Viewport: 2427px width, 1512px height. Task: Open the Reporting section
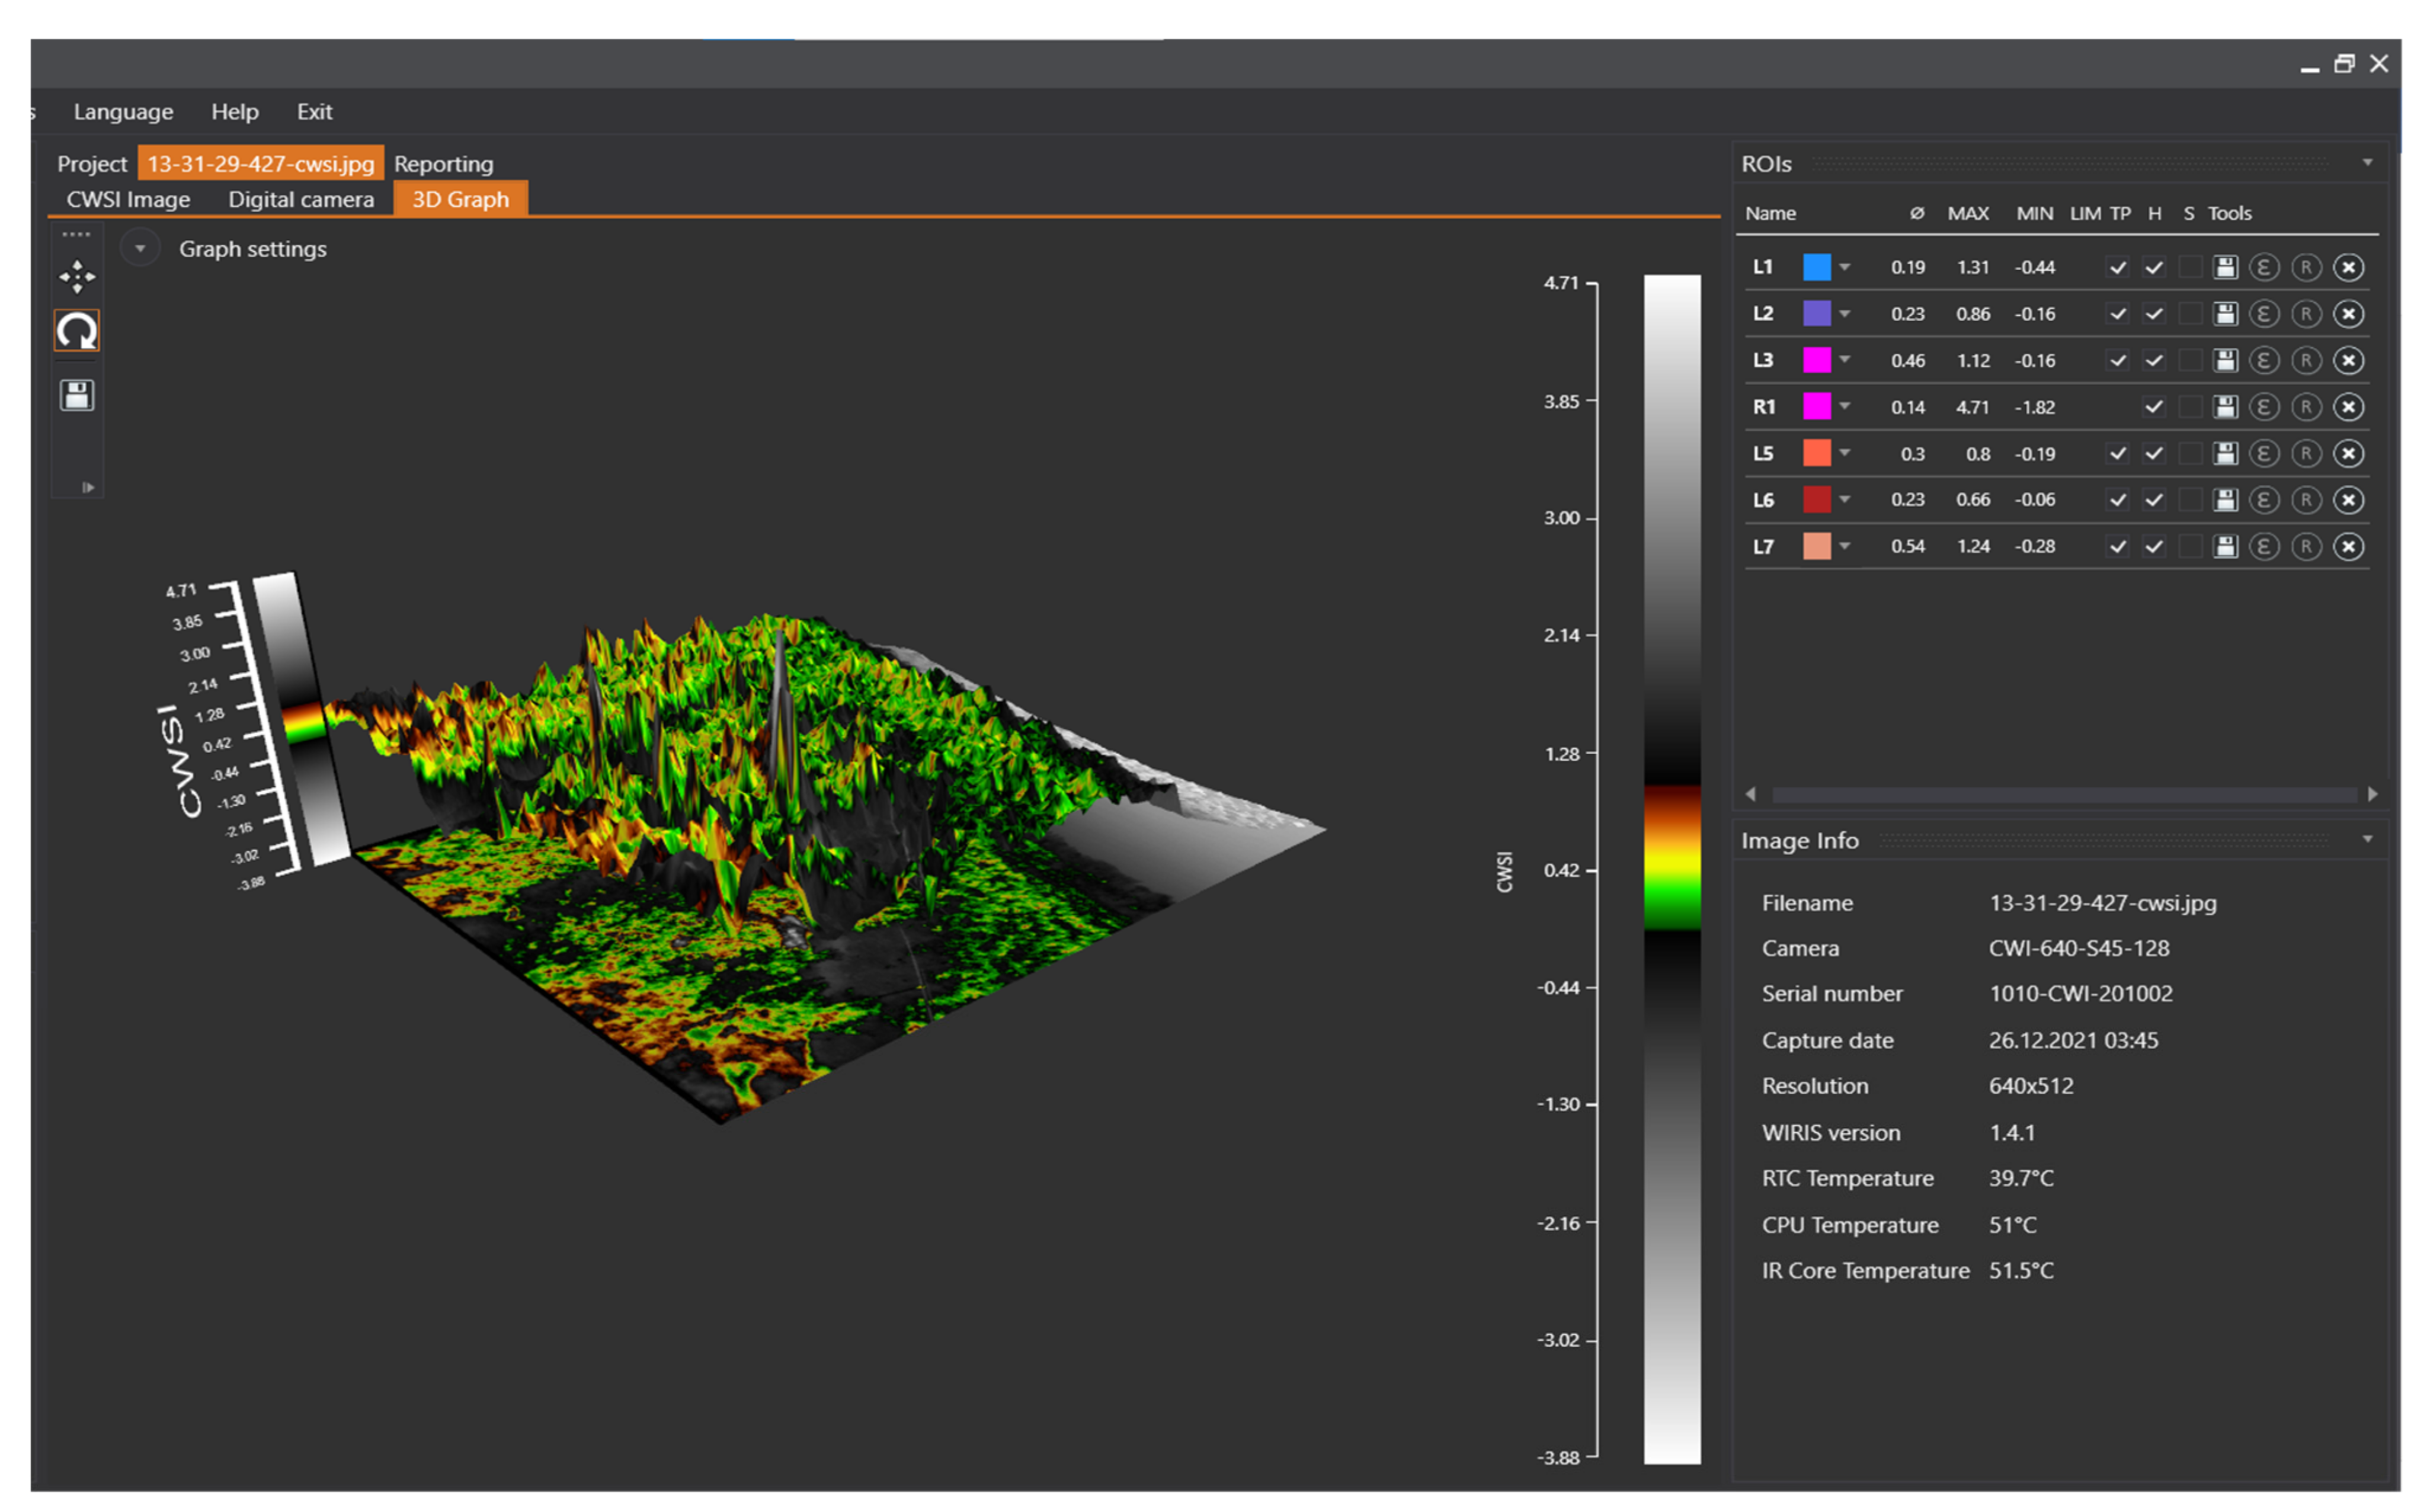(443, 164)
